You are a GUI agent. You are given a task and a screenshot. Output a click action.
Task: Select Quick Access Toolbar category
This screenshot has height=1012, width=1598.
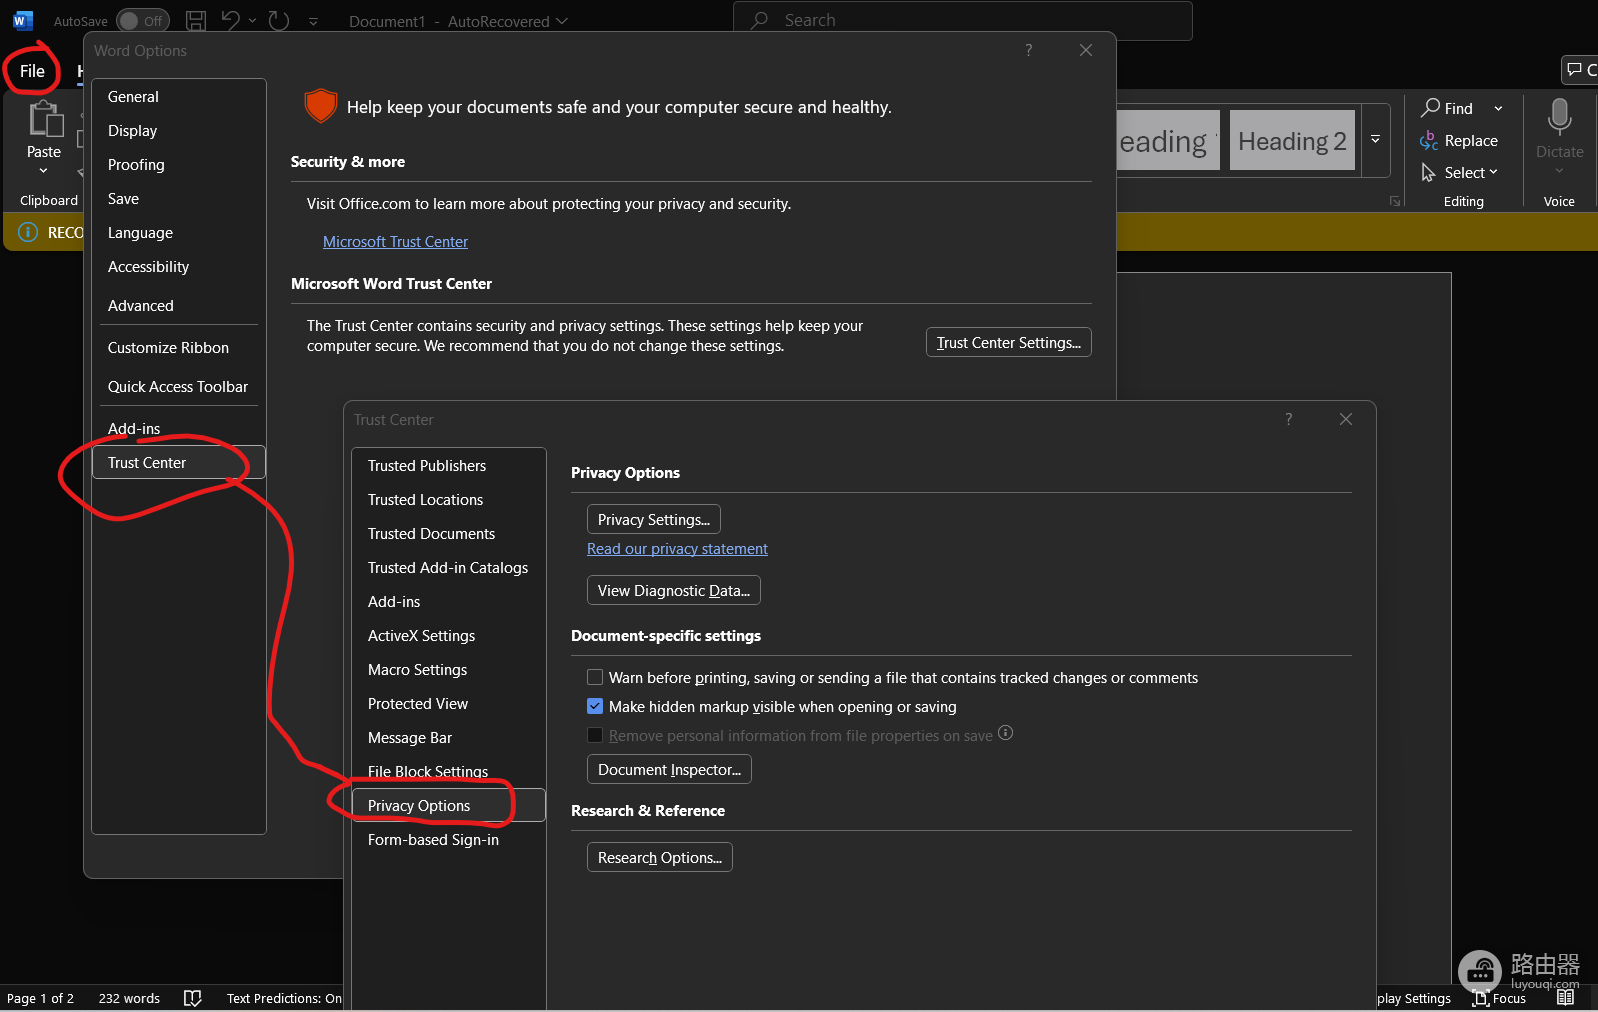click(x=179, y=387)
